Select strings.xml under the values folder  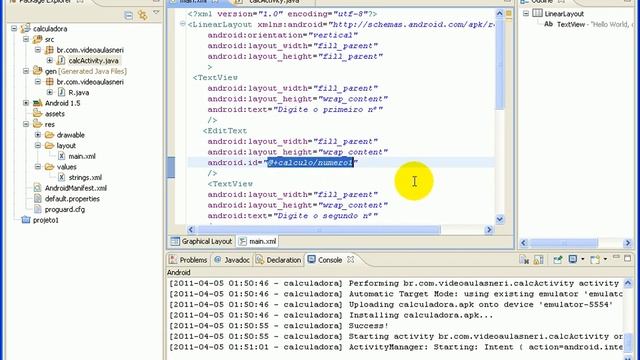[85, 177]
